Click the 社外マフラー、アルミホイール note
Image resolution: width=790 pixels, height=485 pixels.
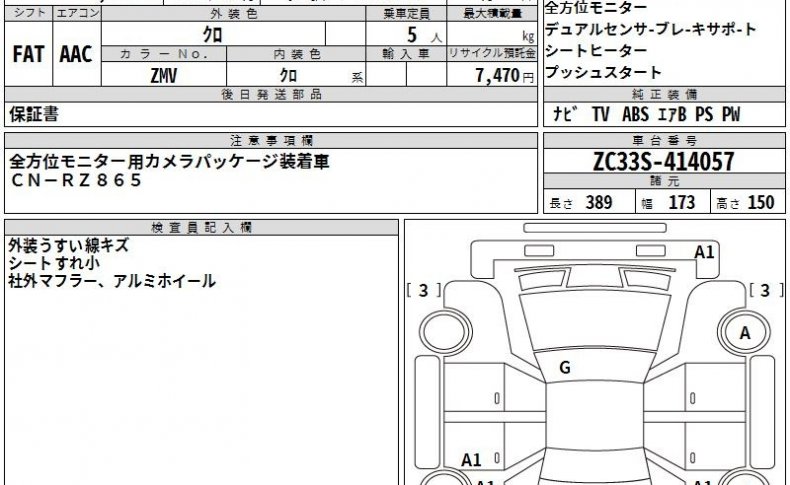pyautogui.click(x=112, y=281)
